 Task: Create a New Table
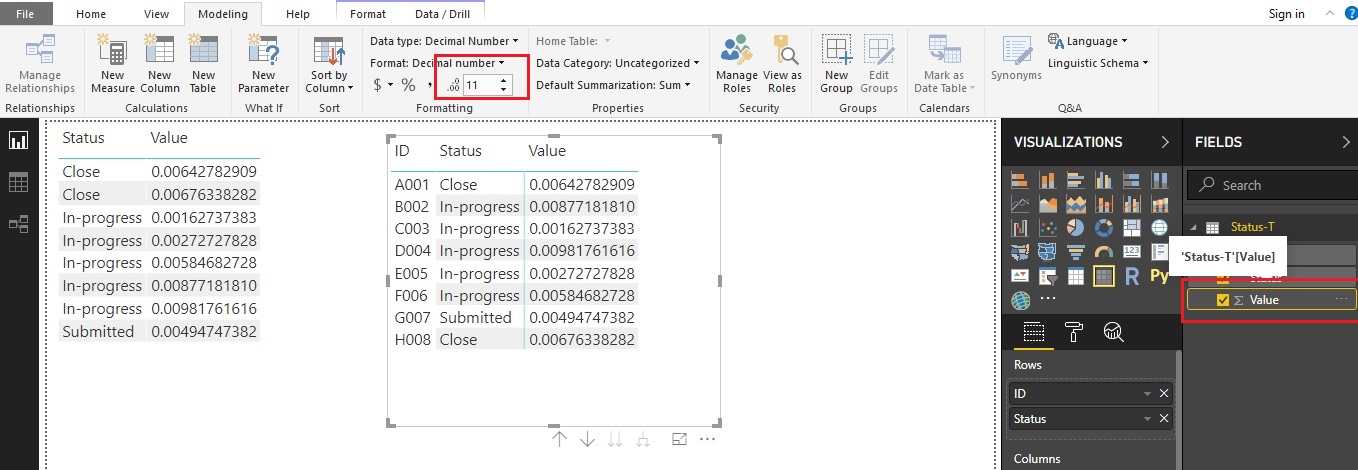click(x=203, y=63)
